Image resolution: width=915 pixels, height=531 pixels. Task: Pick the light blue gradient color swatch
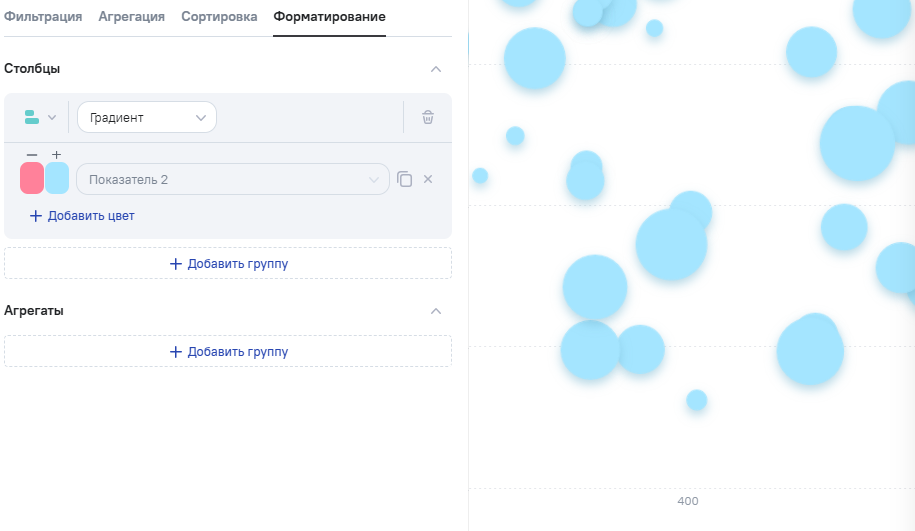pyautogui.click(x=57, y=178)
